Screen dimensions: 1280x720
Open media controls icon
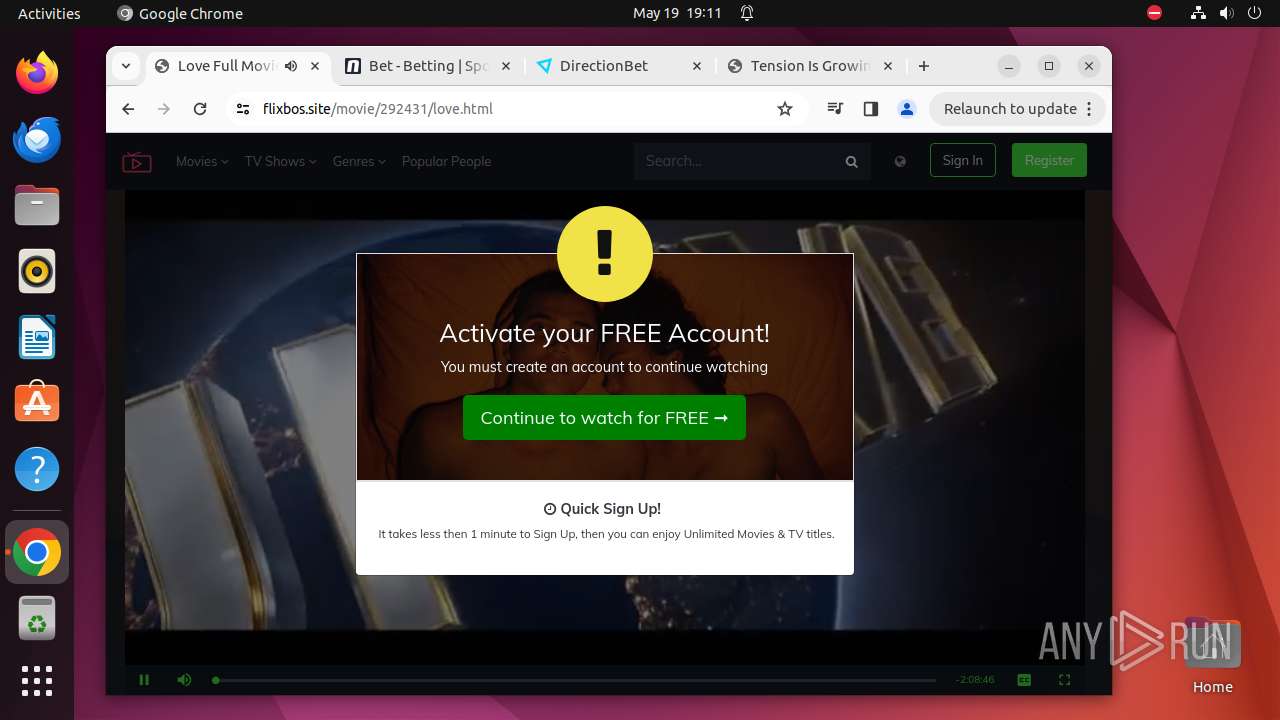tap(835, 109)
